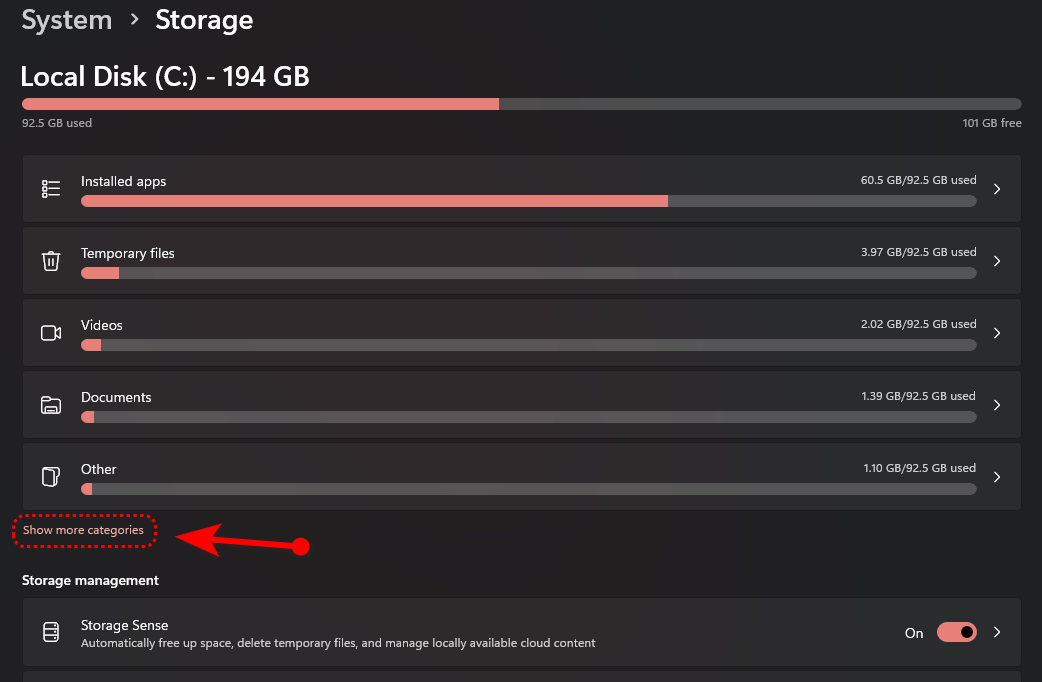Click the Storage Sense drive icon
This screenshot has height=682, width=1042.
click(51, 633)
